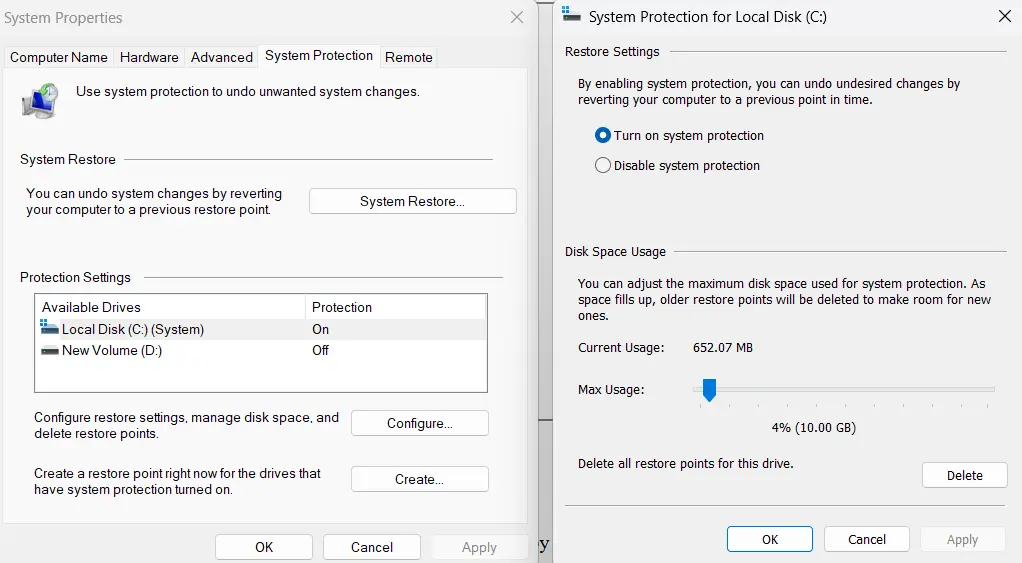Select Turn on system protection radio
Screen dimensions: 1022x563
pos(603,136)
